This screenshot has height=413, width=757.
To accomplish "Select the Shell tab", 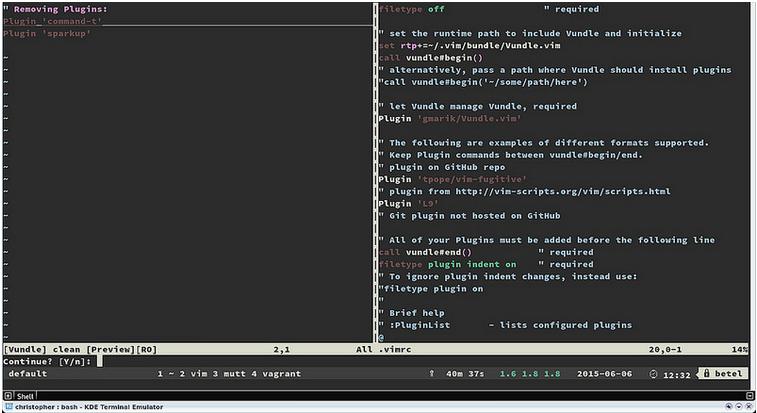I will 25,396.
